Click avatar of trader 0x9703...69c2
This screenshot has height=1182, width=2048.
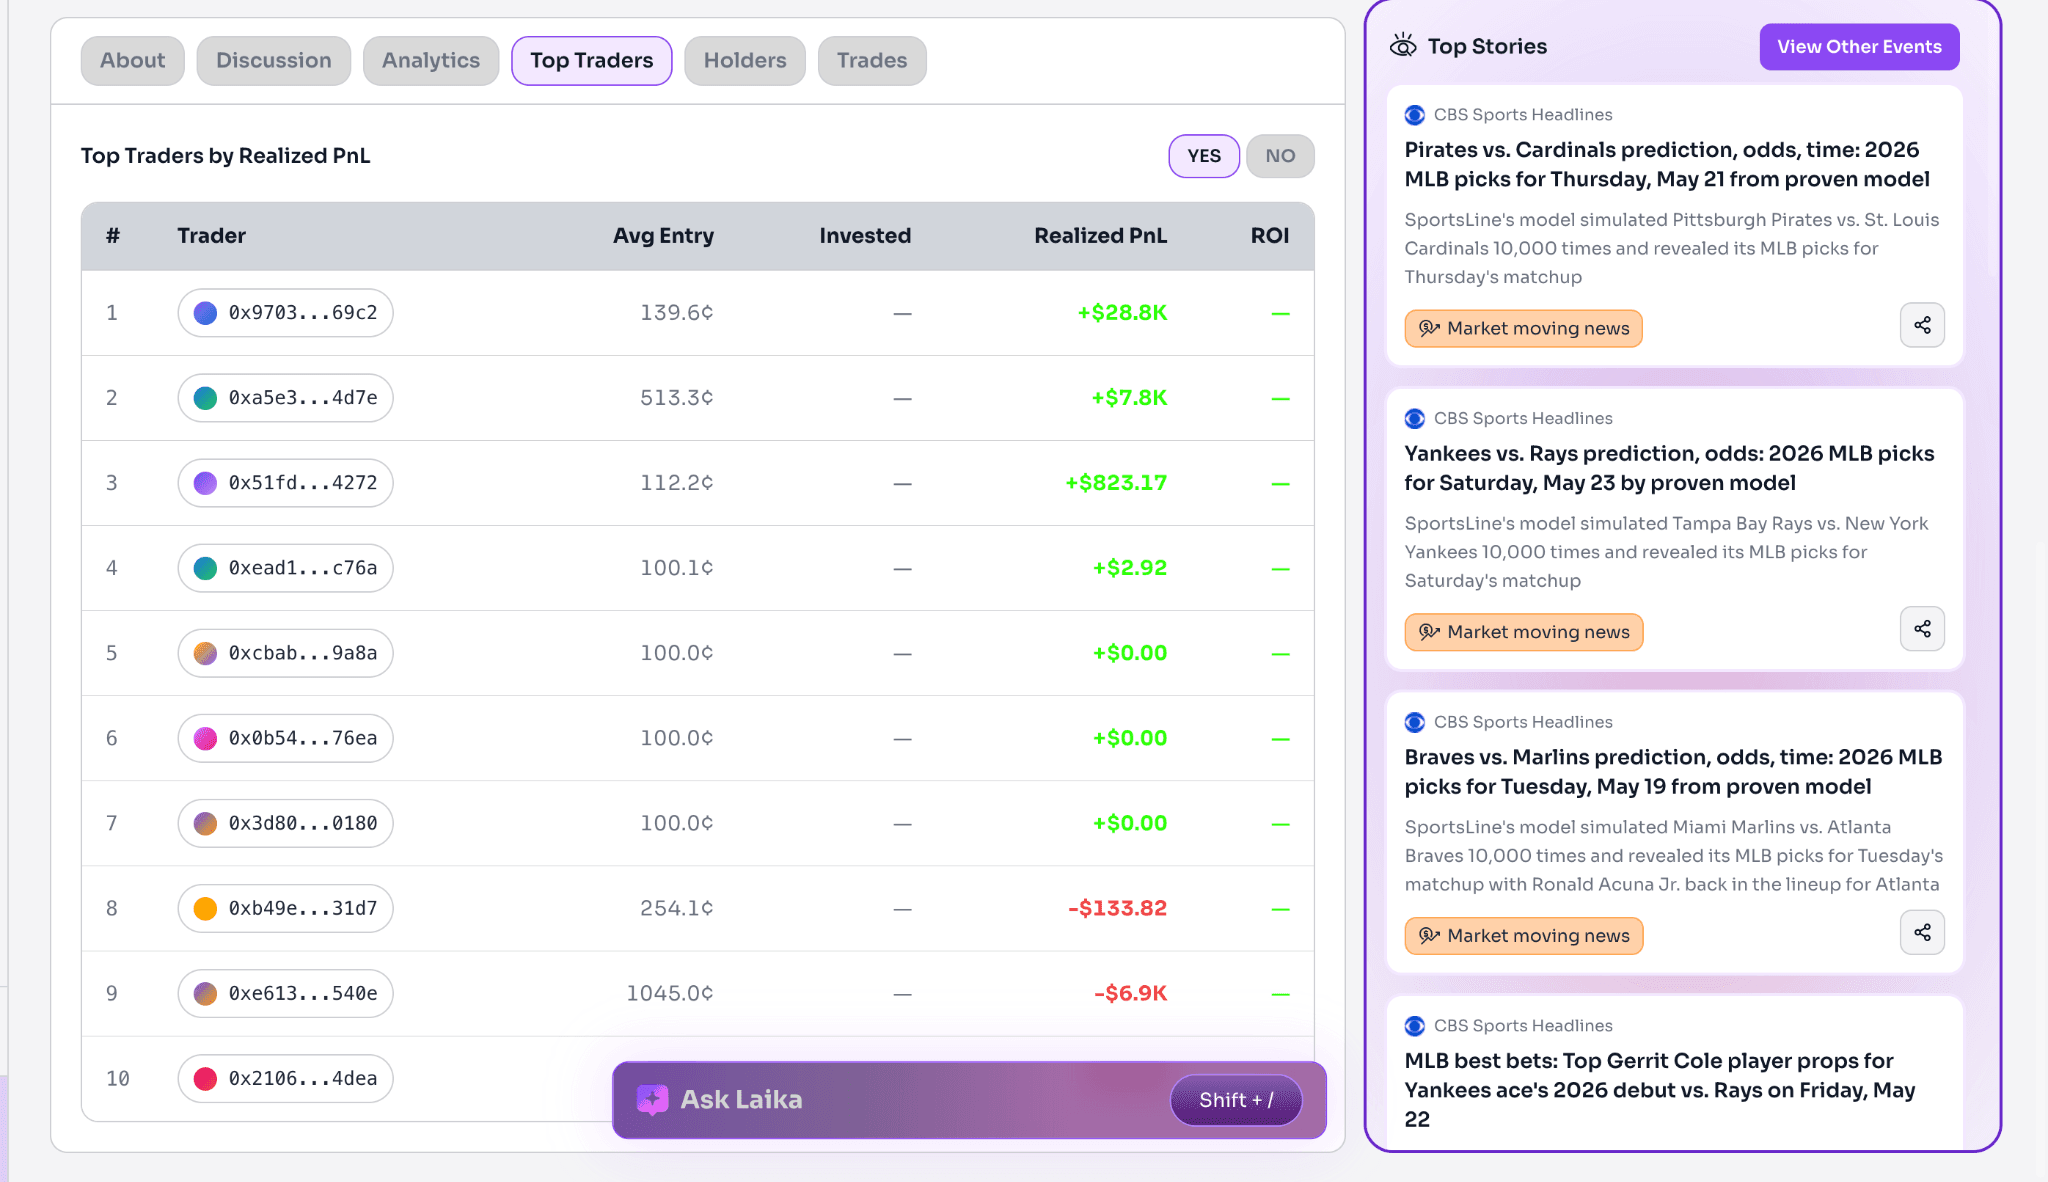(205, 313)
